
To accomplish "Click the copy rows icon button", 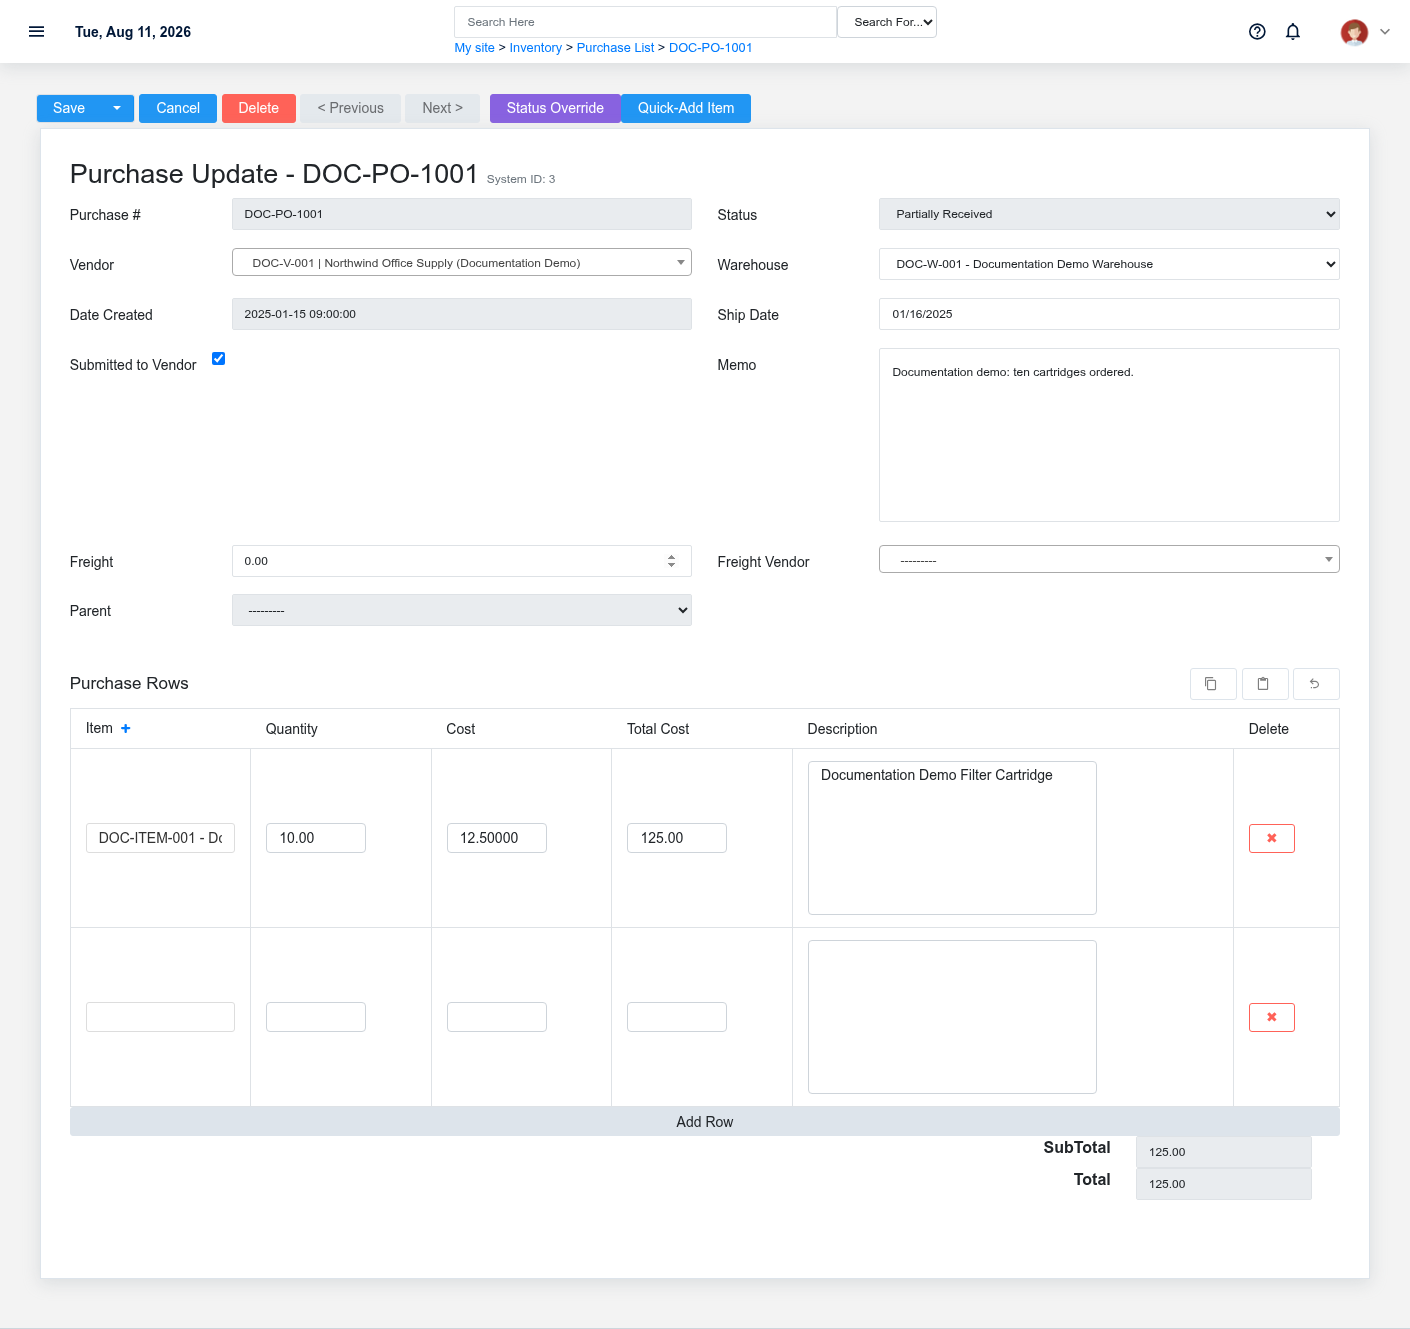I will tap(1213, 684).
